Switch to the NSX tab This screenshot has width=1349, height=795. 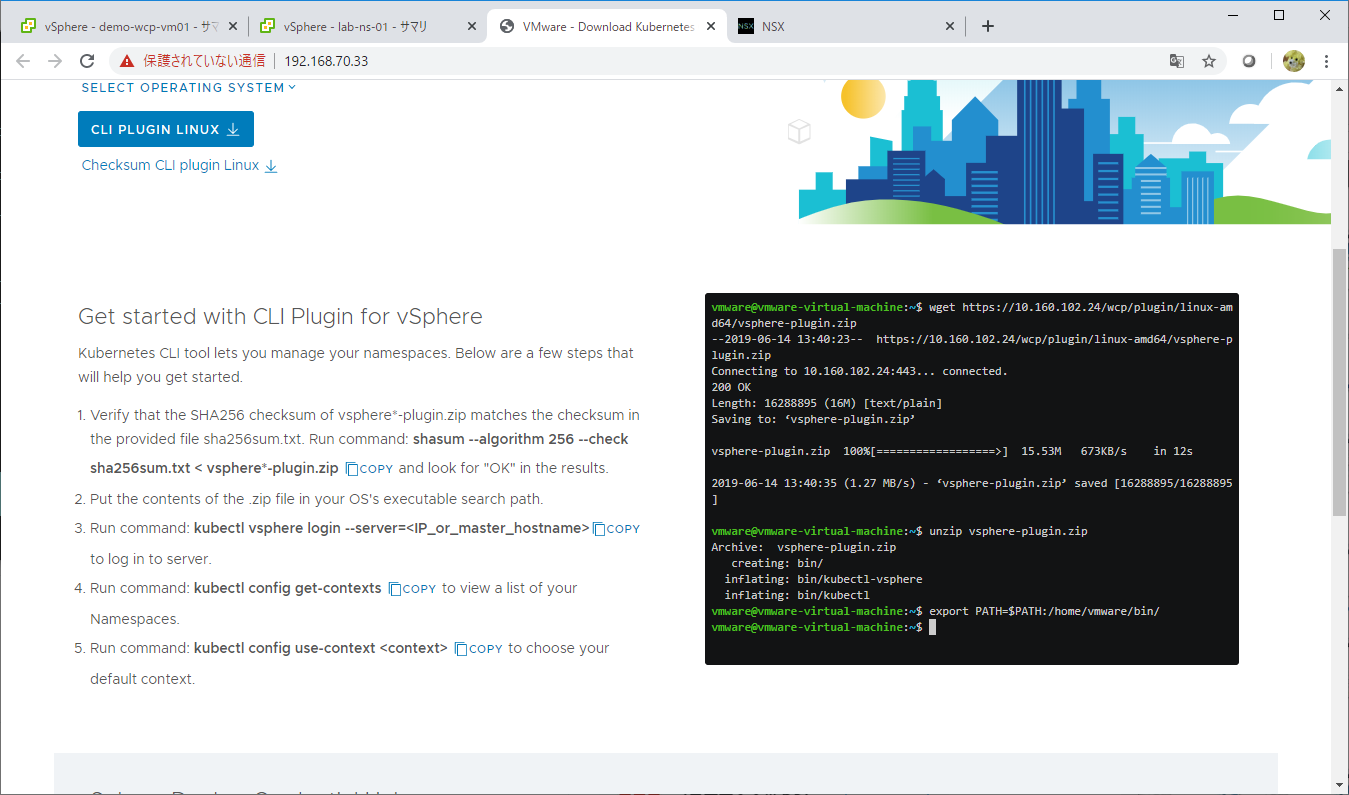(847, 27)
